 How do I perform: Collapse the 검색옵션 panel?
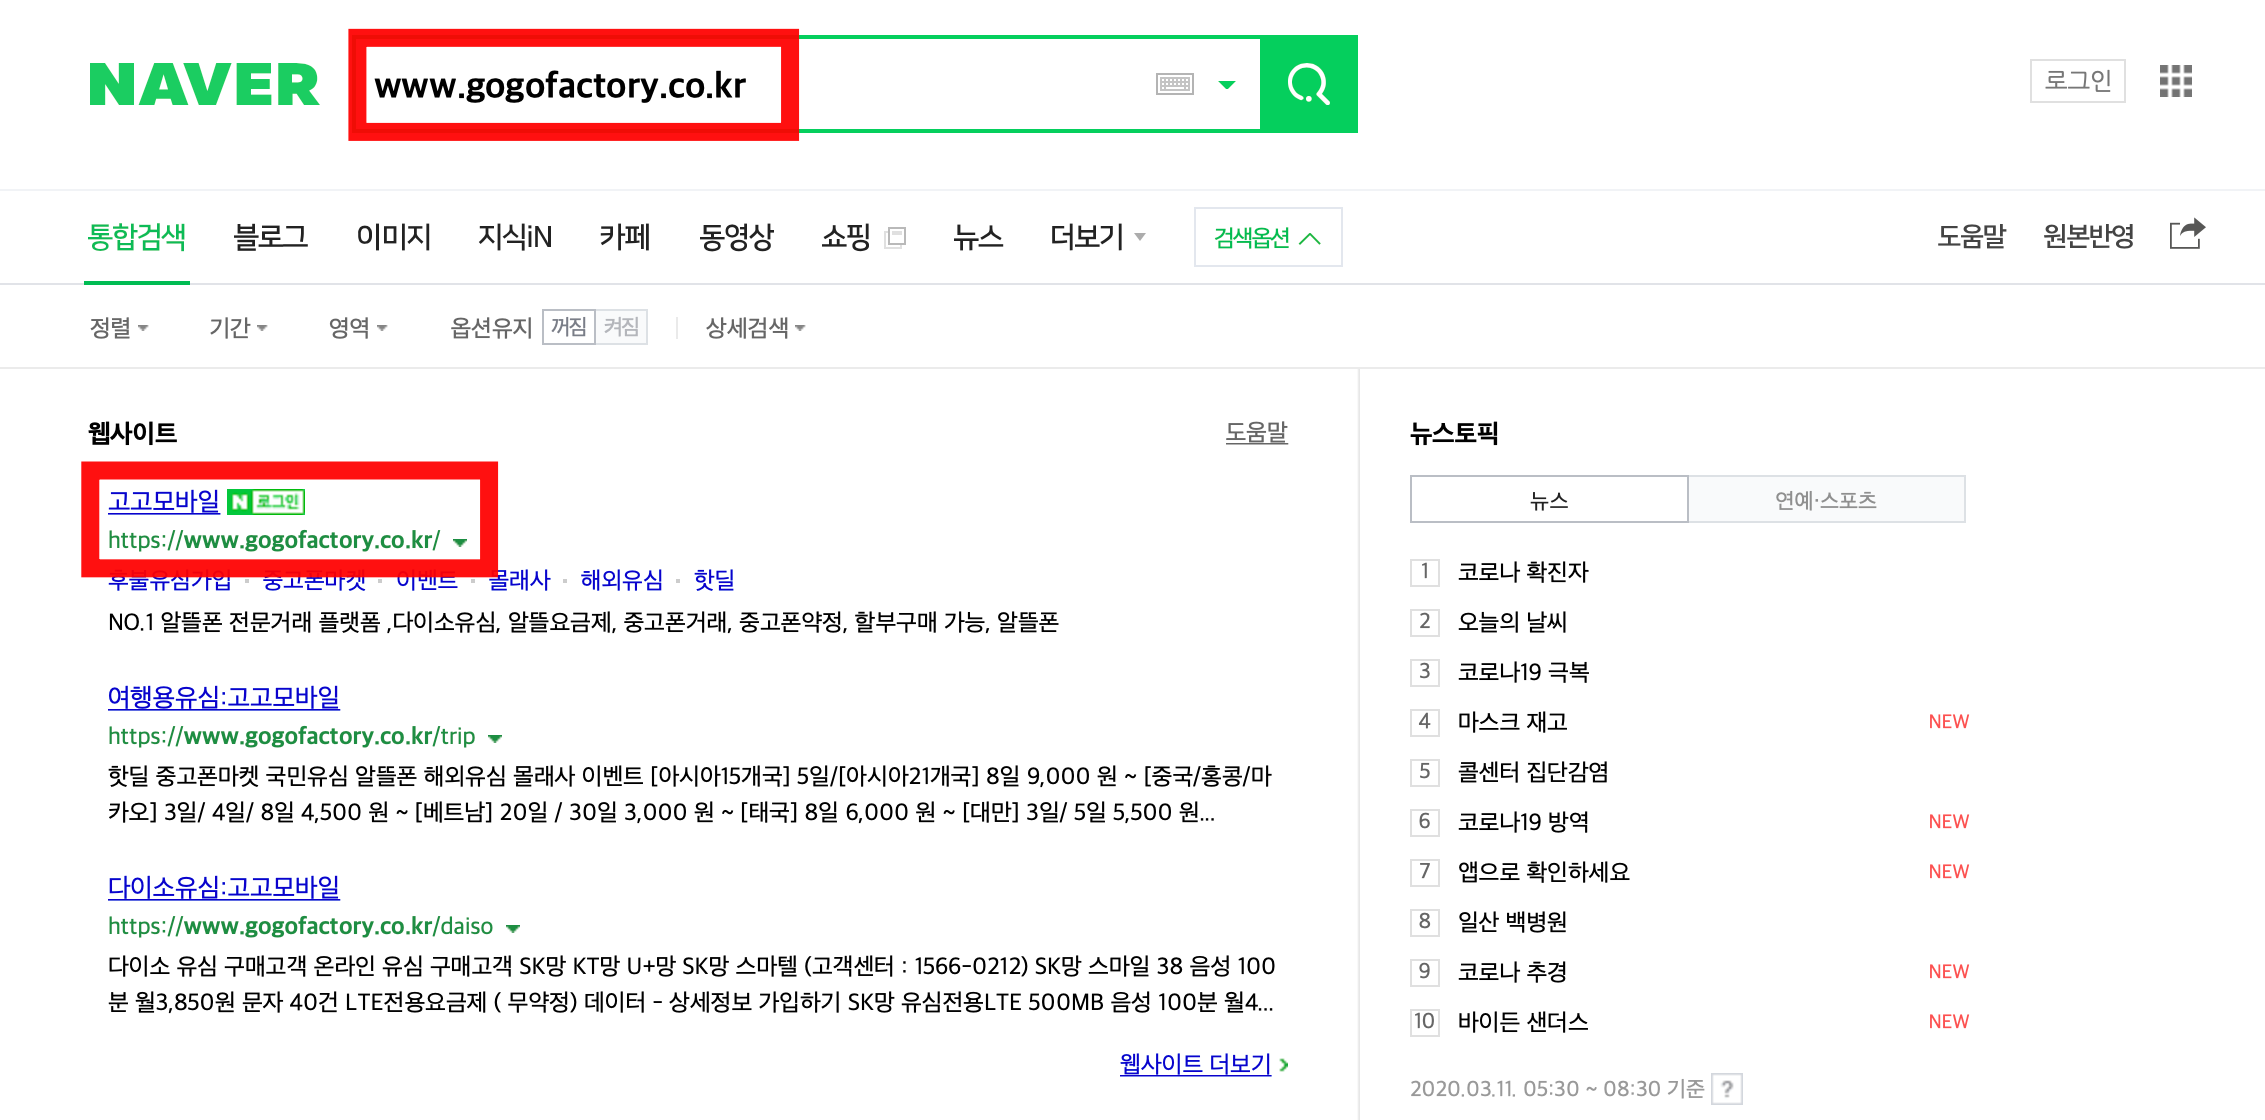tap(1267, 238)
